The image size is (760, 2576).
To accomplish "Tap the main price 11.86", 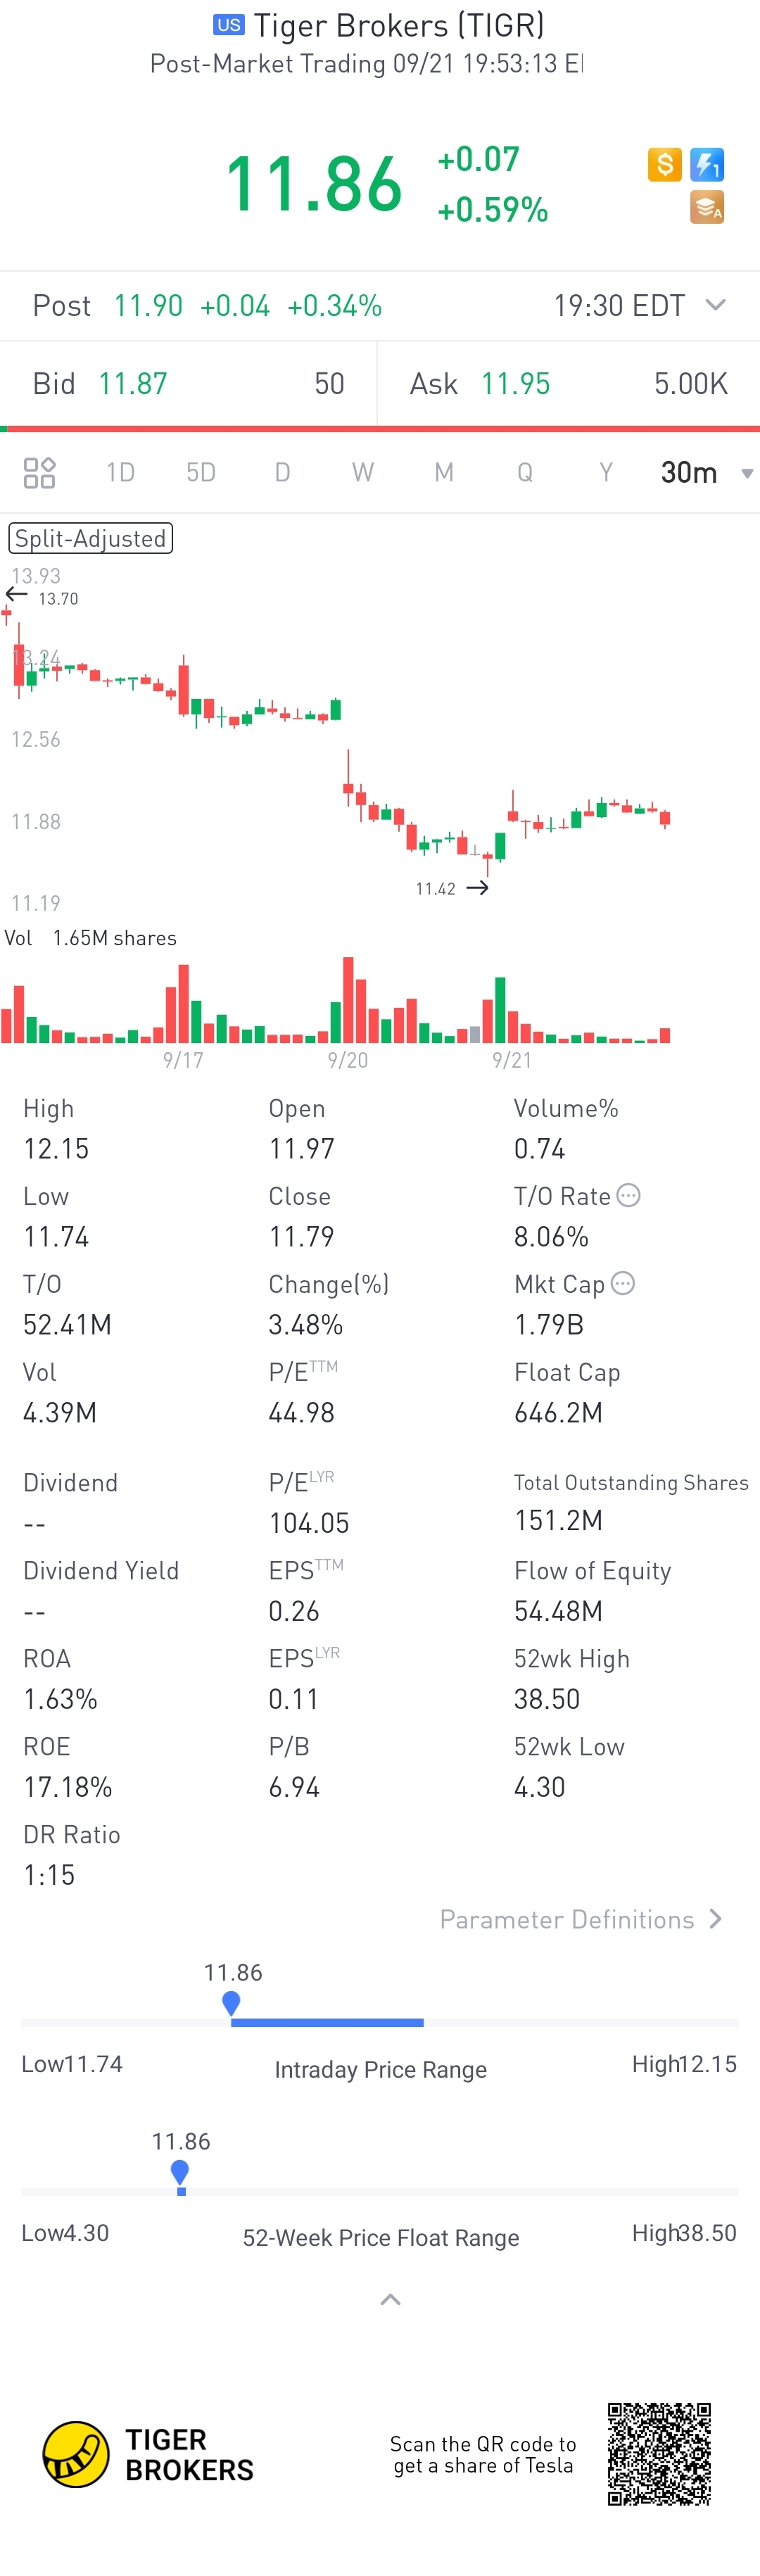I will (314, 184).
